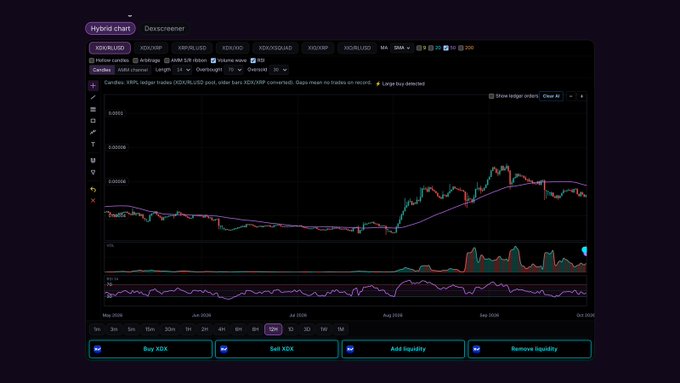Set timeframe to 5m
The image size is (680, 383).
point(131,329)
